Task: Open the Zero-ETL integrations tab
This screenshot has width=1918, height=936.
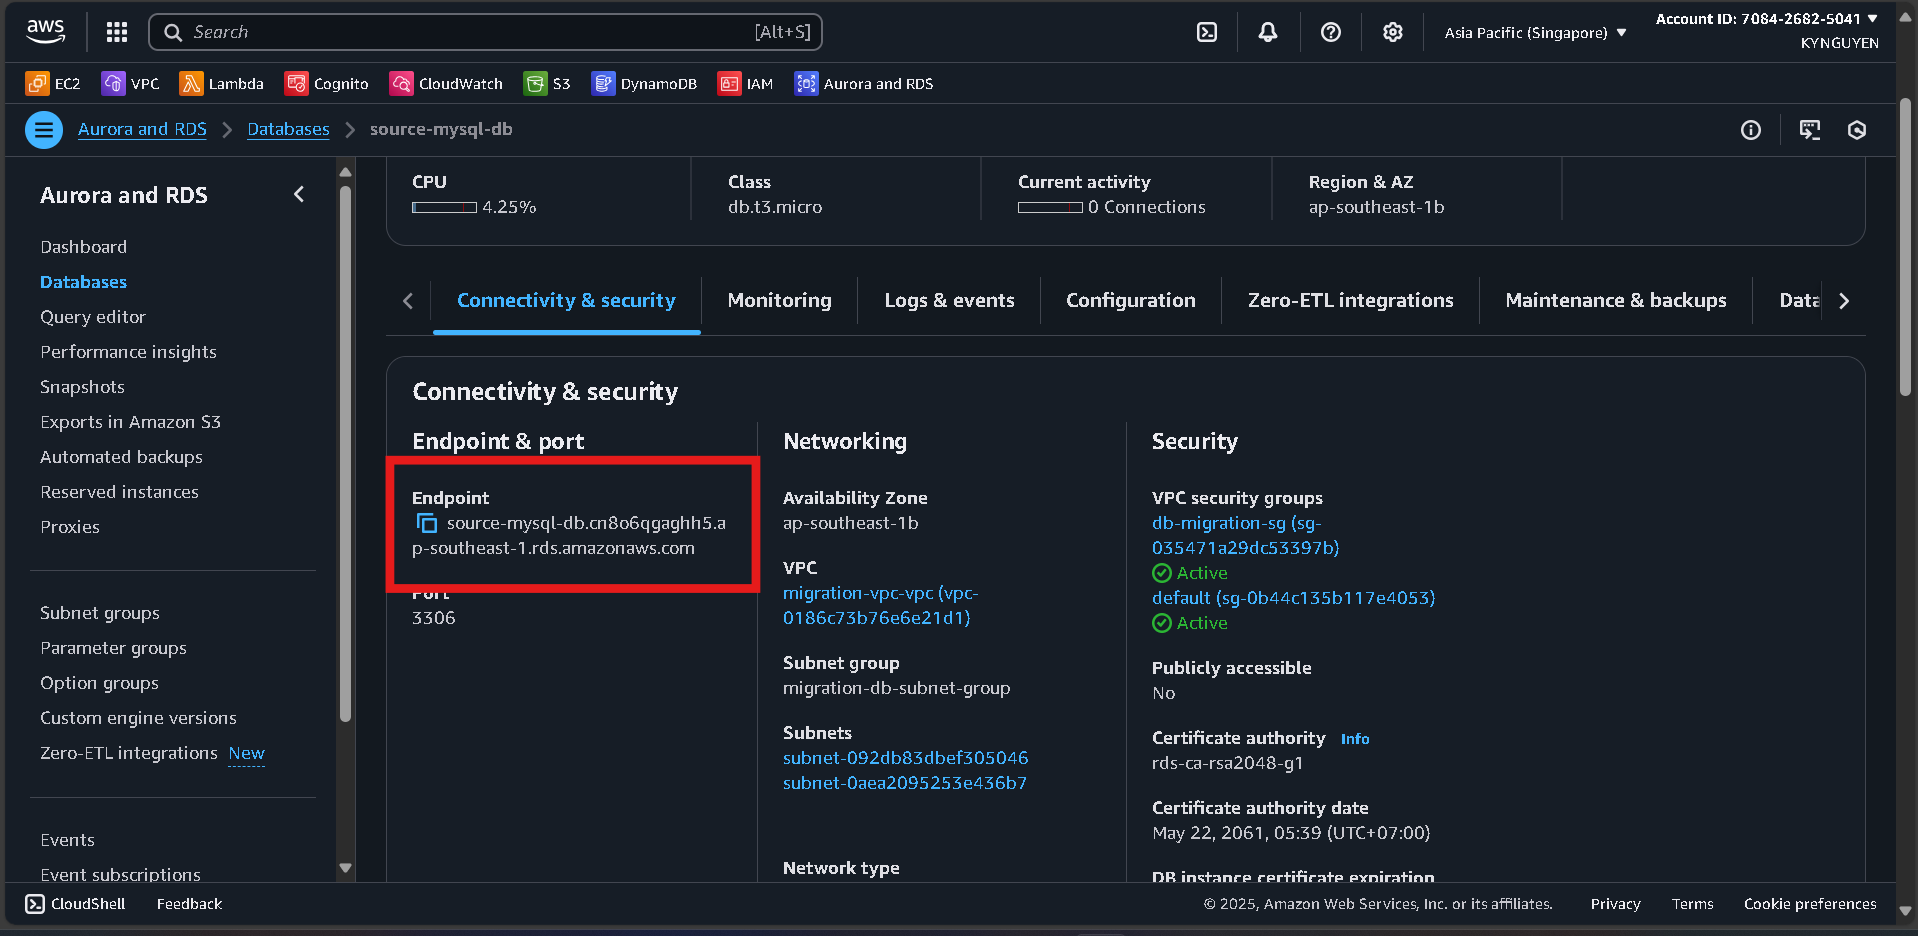Action: [1349, 300]
